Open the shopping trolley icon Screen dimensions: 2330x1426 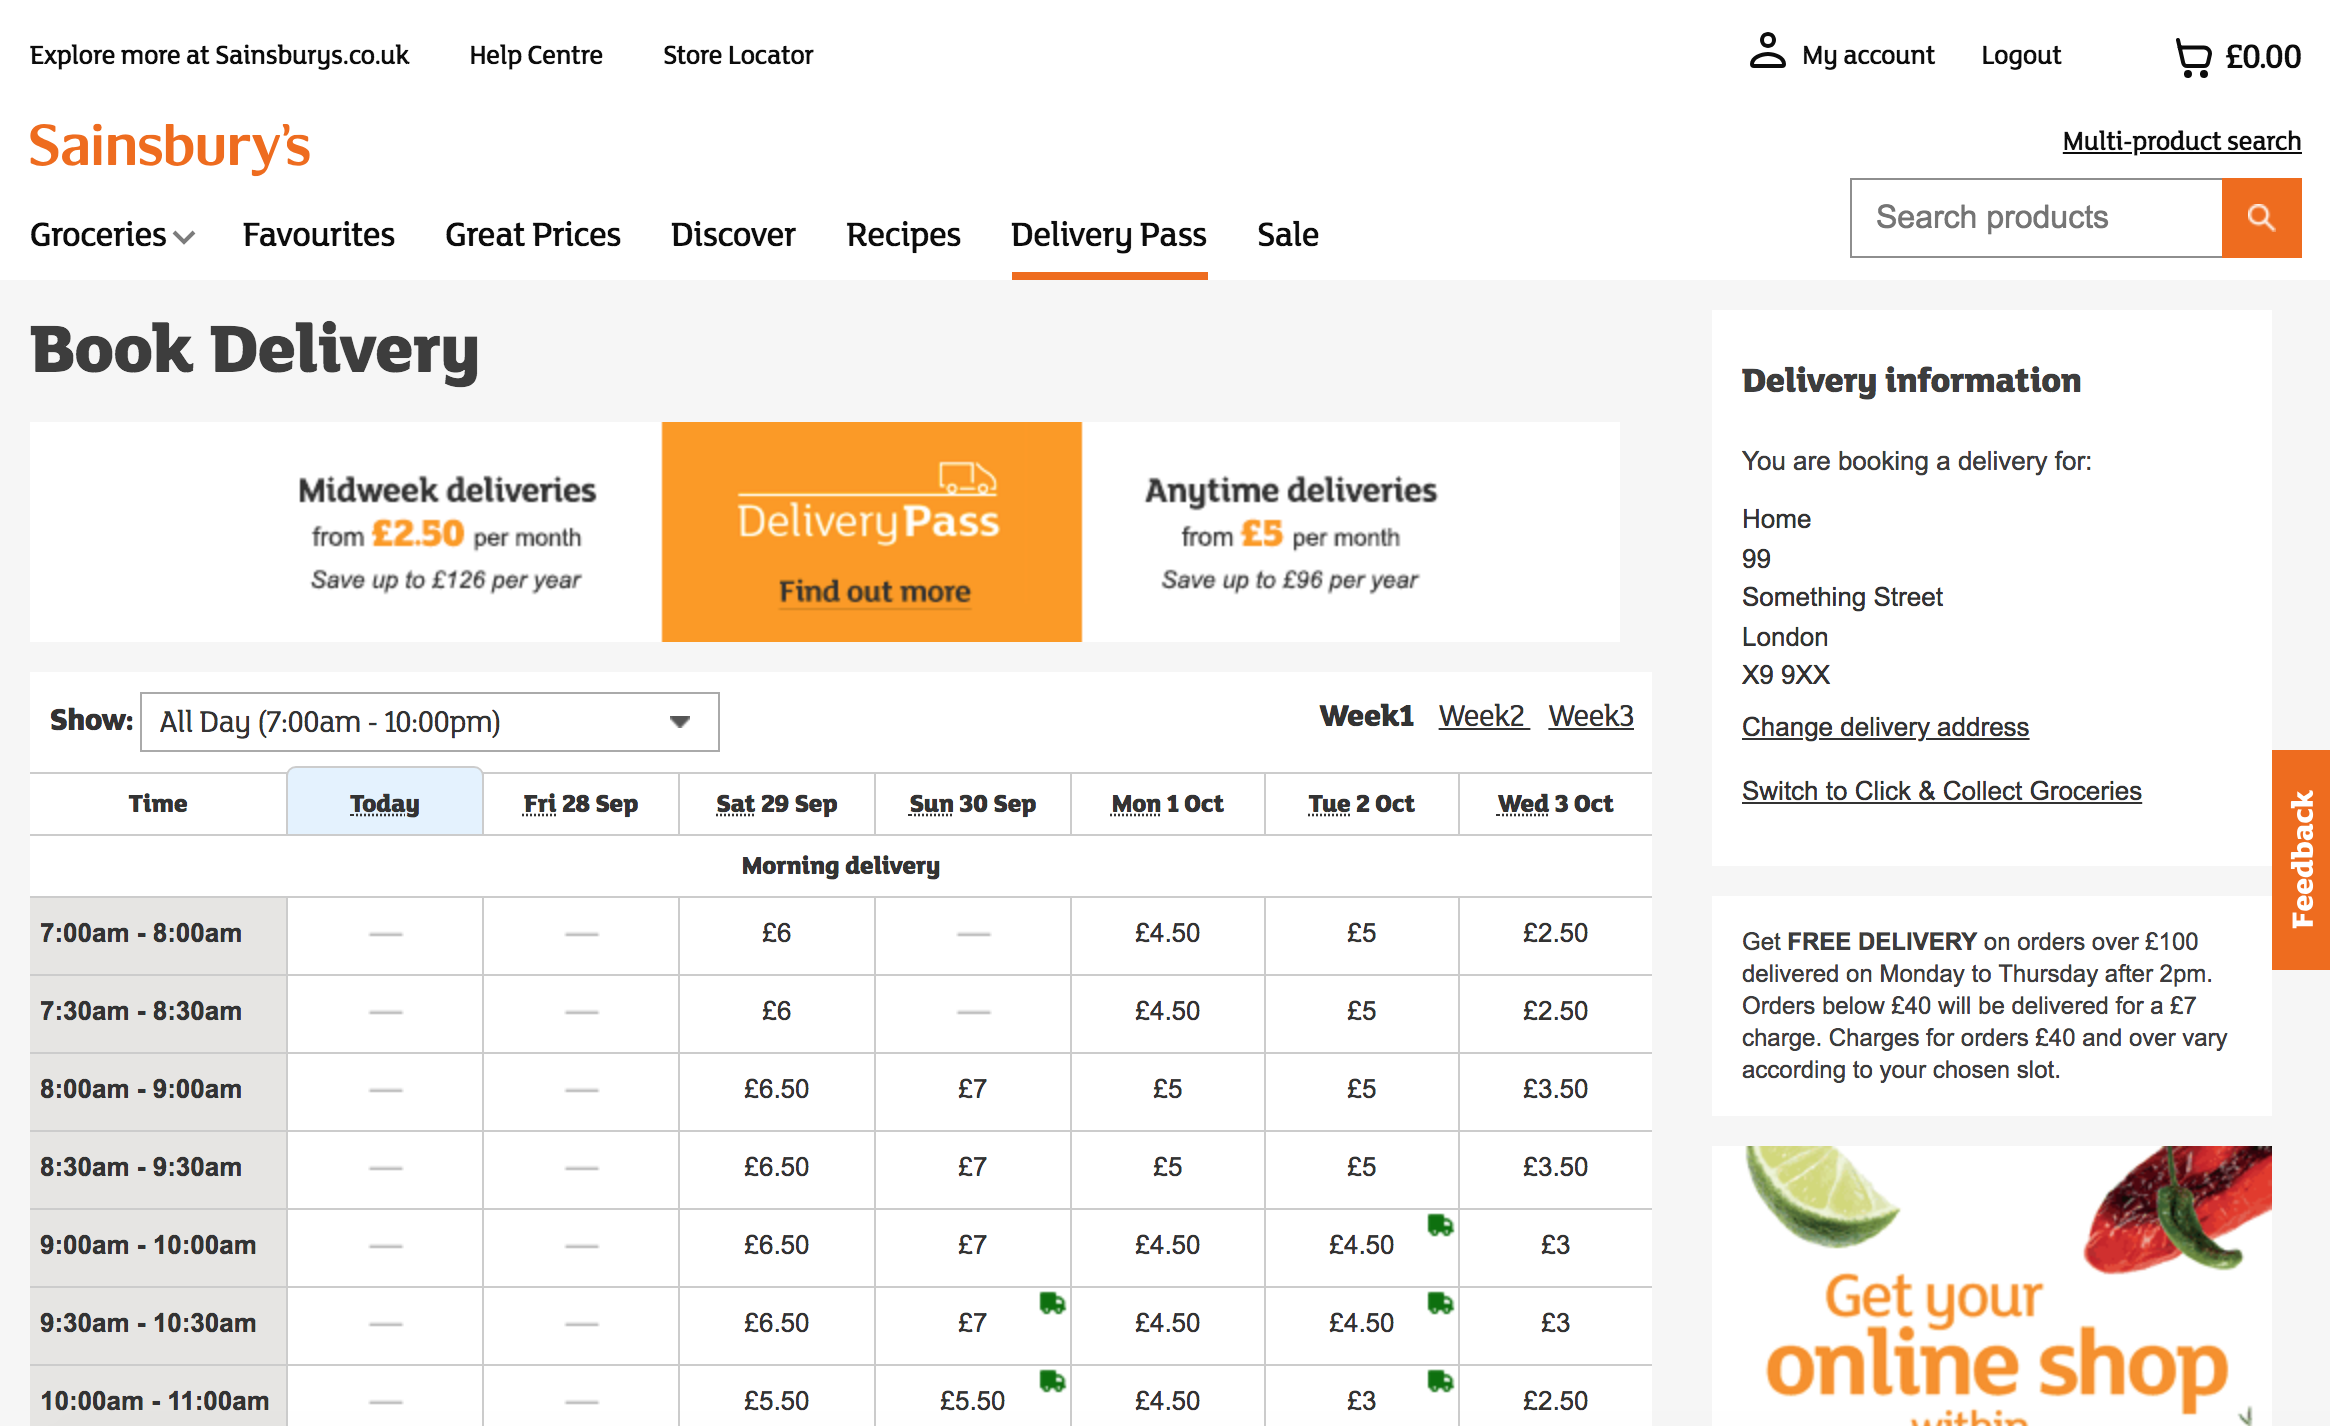pos(2193,57)
